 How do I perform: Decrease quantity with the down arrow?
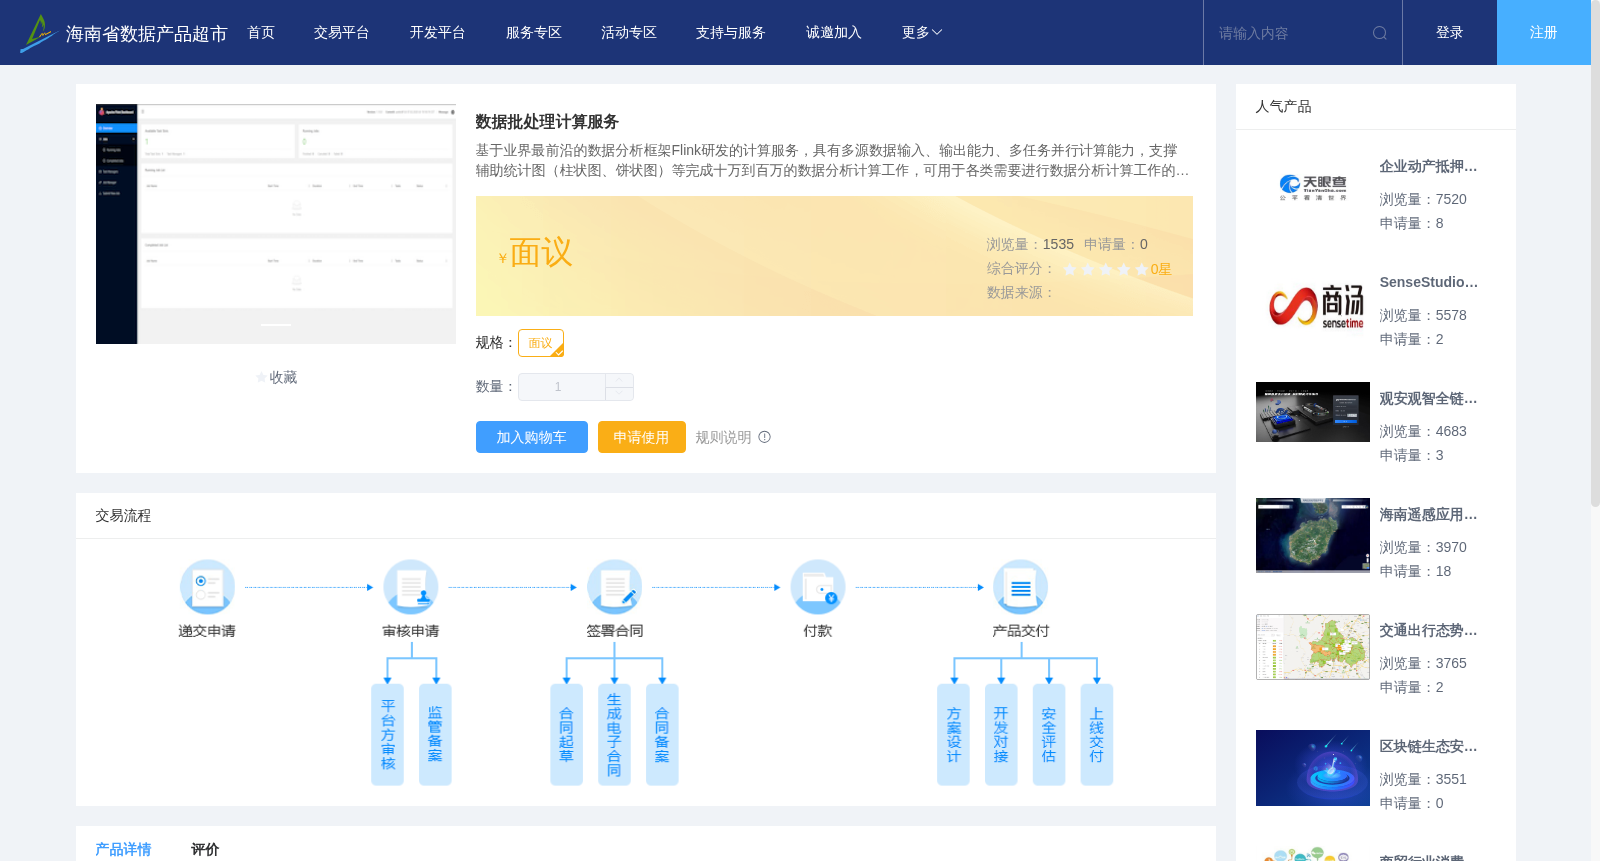(x=620, y=394)
